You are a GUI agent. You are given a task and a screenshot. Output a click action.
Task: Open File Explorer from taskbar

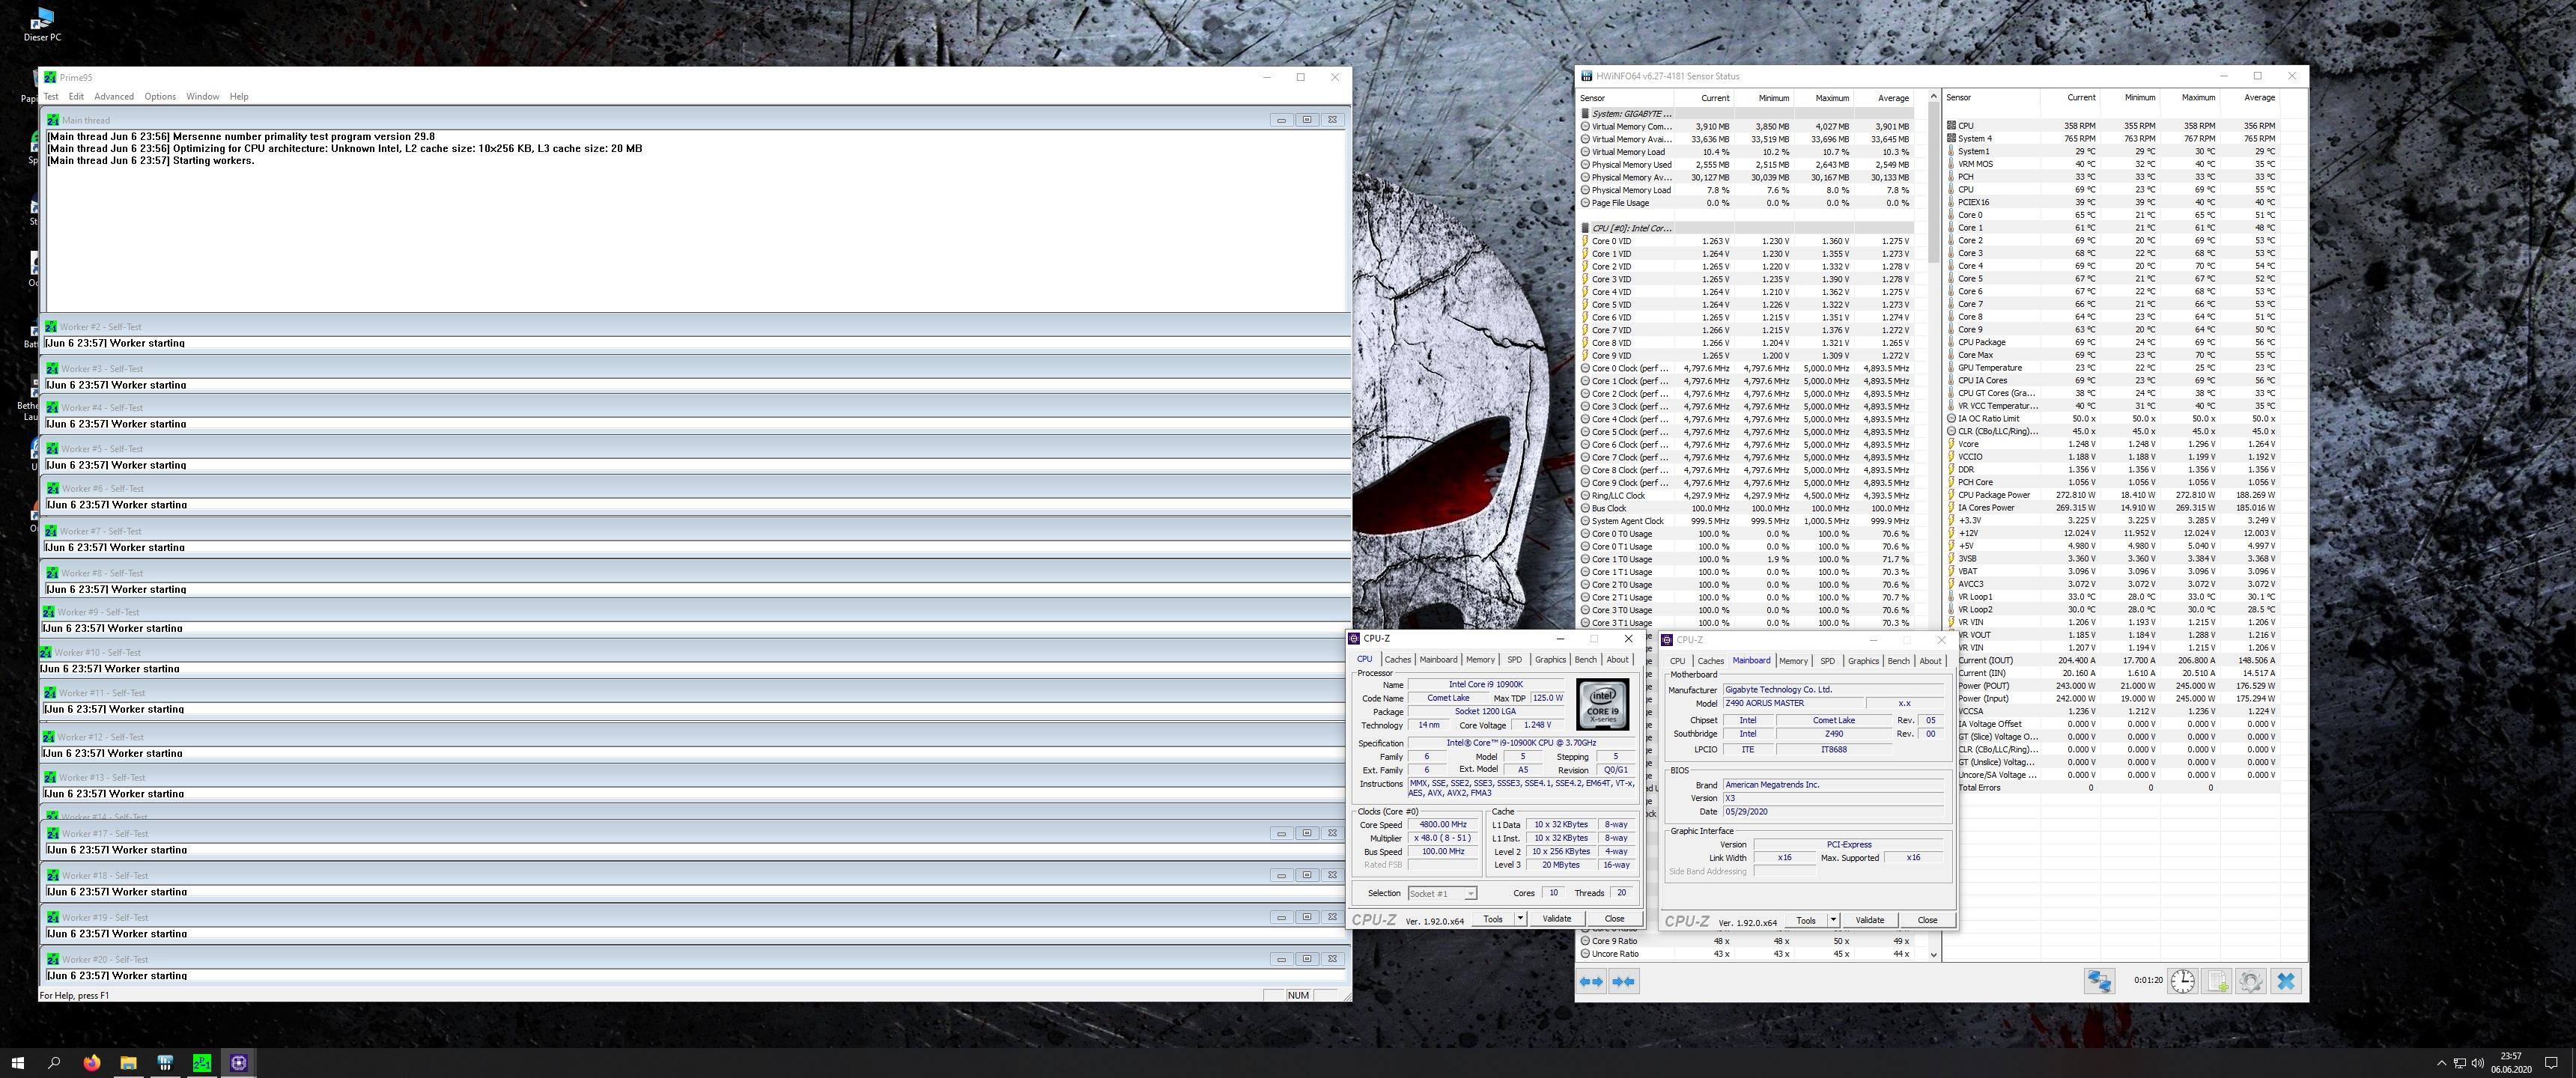point(128,1063)
